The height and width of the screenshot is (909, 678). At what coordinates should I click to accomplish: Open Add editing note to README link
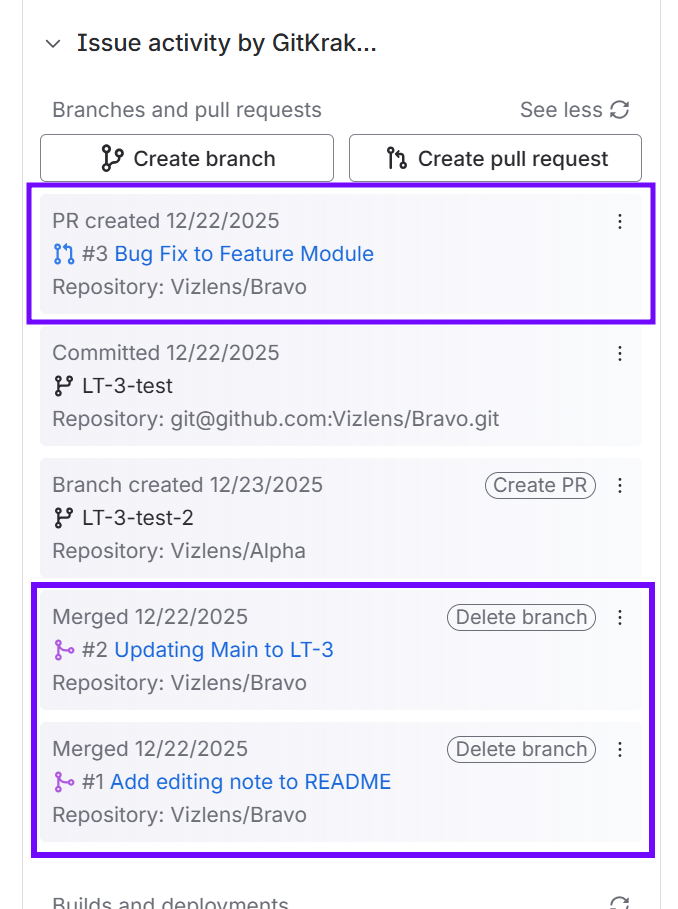coord(250,782)
